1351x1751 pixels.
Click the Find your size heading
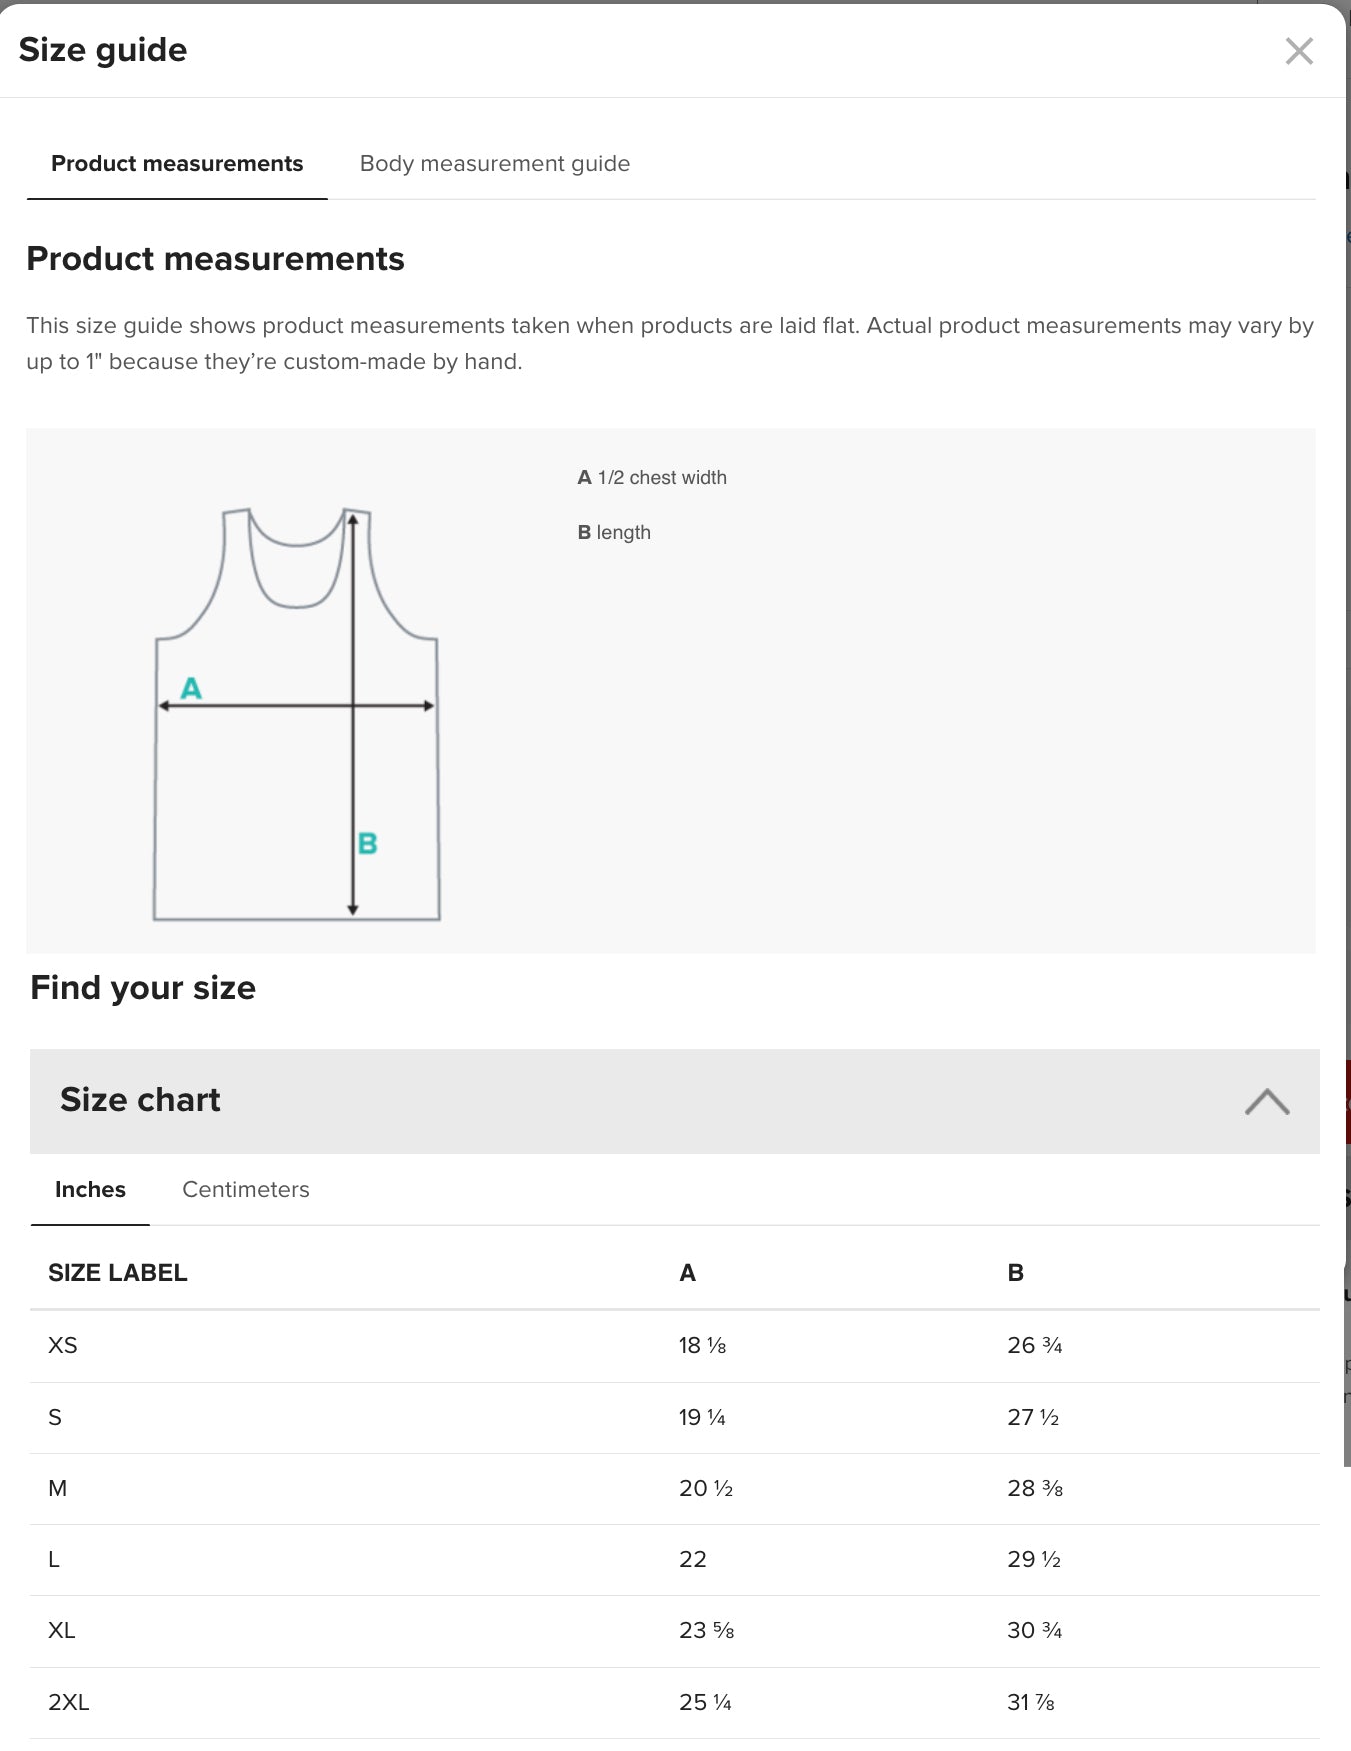(x=142, y=987)
